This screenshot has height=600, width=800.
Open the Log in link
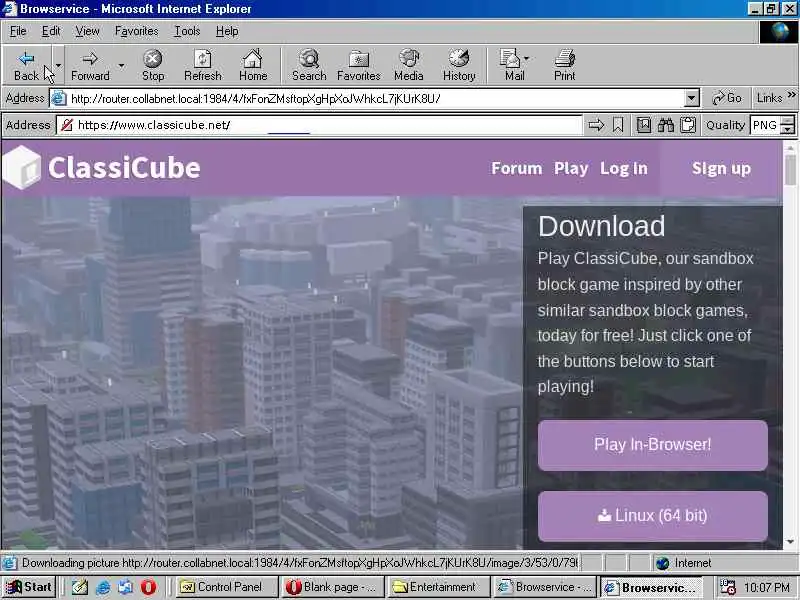point(623,168)
